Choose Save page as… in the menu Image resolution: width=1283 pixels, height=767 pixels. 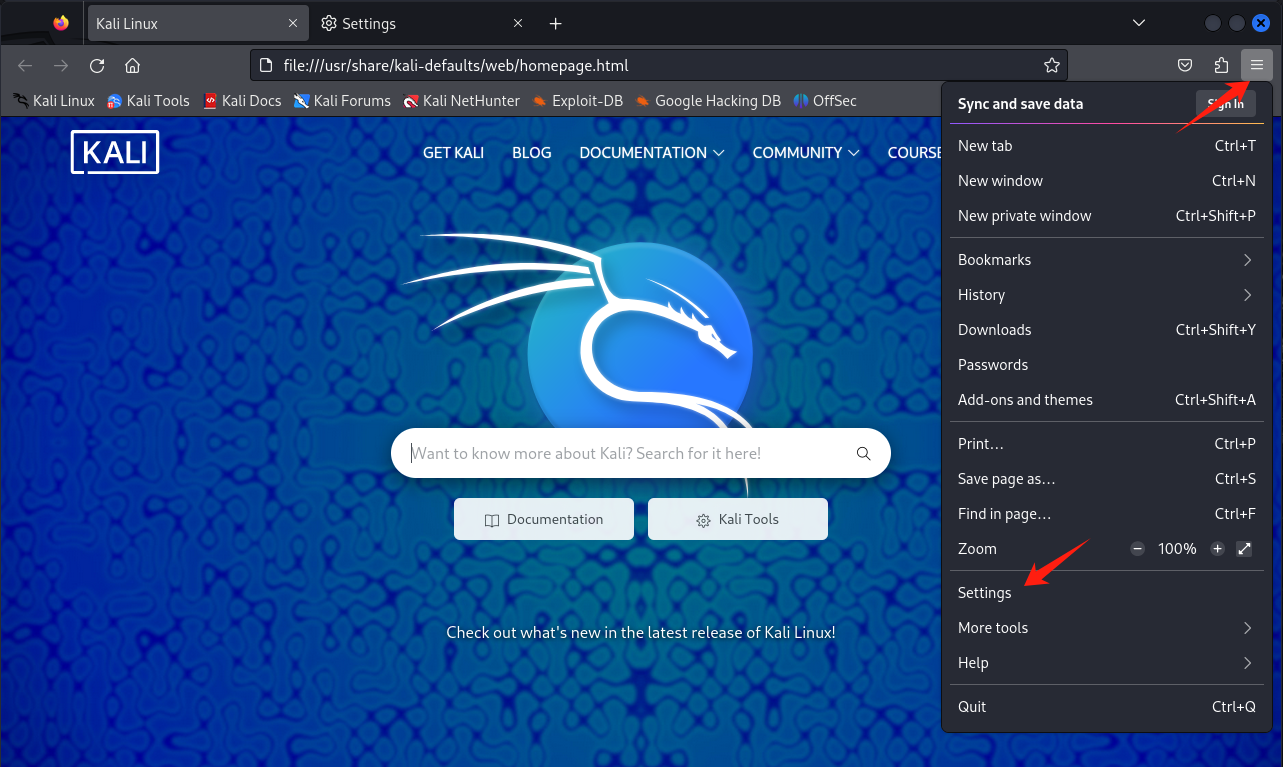tap(1107, 479)
